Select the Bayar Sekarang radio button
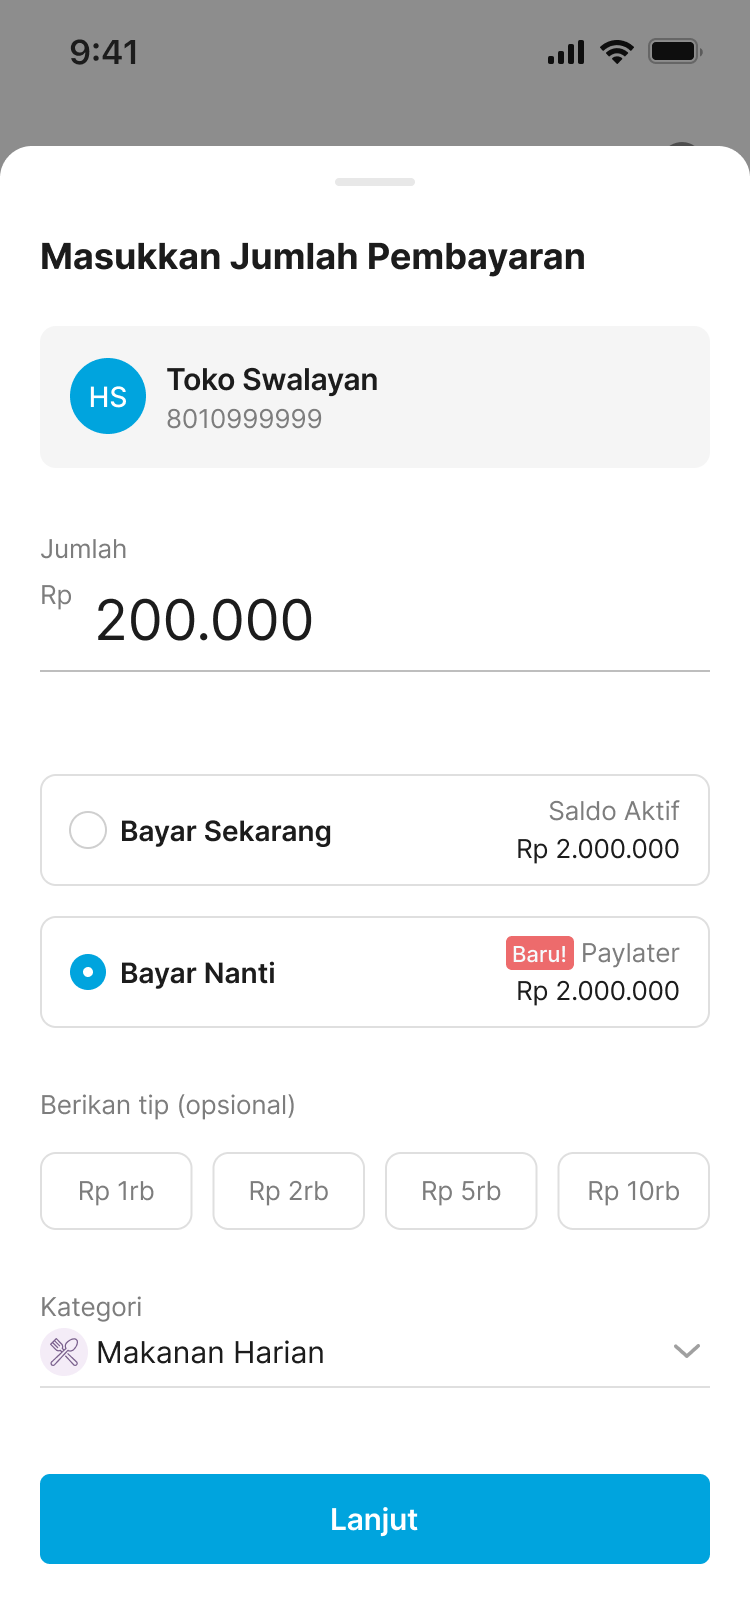Screen dimensions: 750x1624 (88, 830)
